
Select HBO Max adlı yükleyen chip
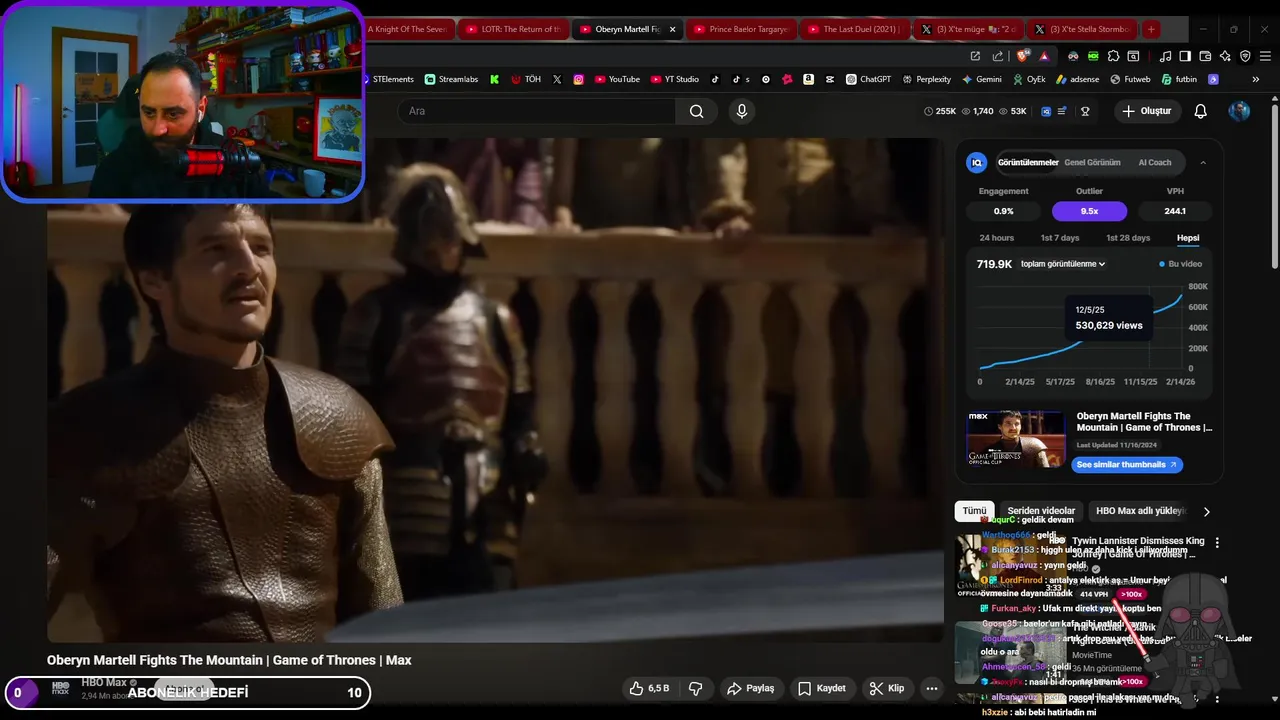coord(1140,511)
